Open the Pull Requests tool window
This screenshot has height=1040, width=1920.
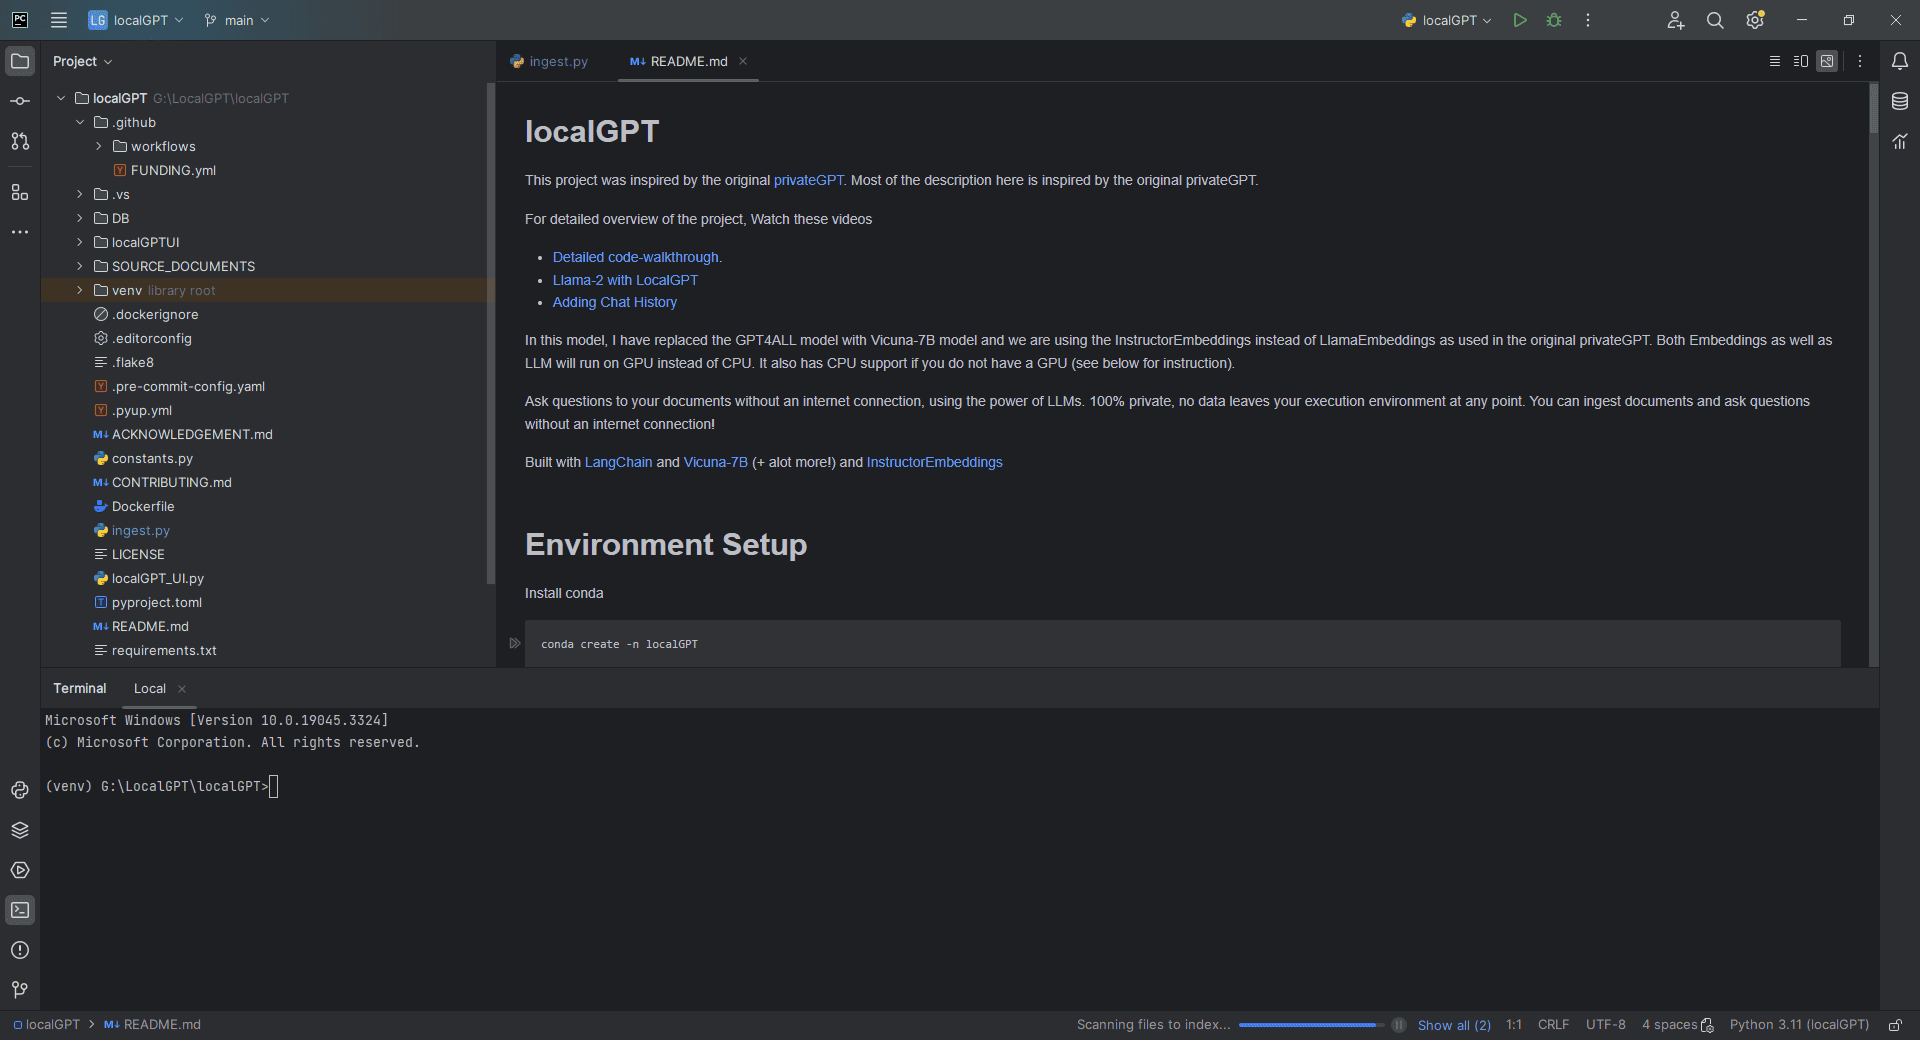point(20,141)
